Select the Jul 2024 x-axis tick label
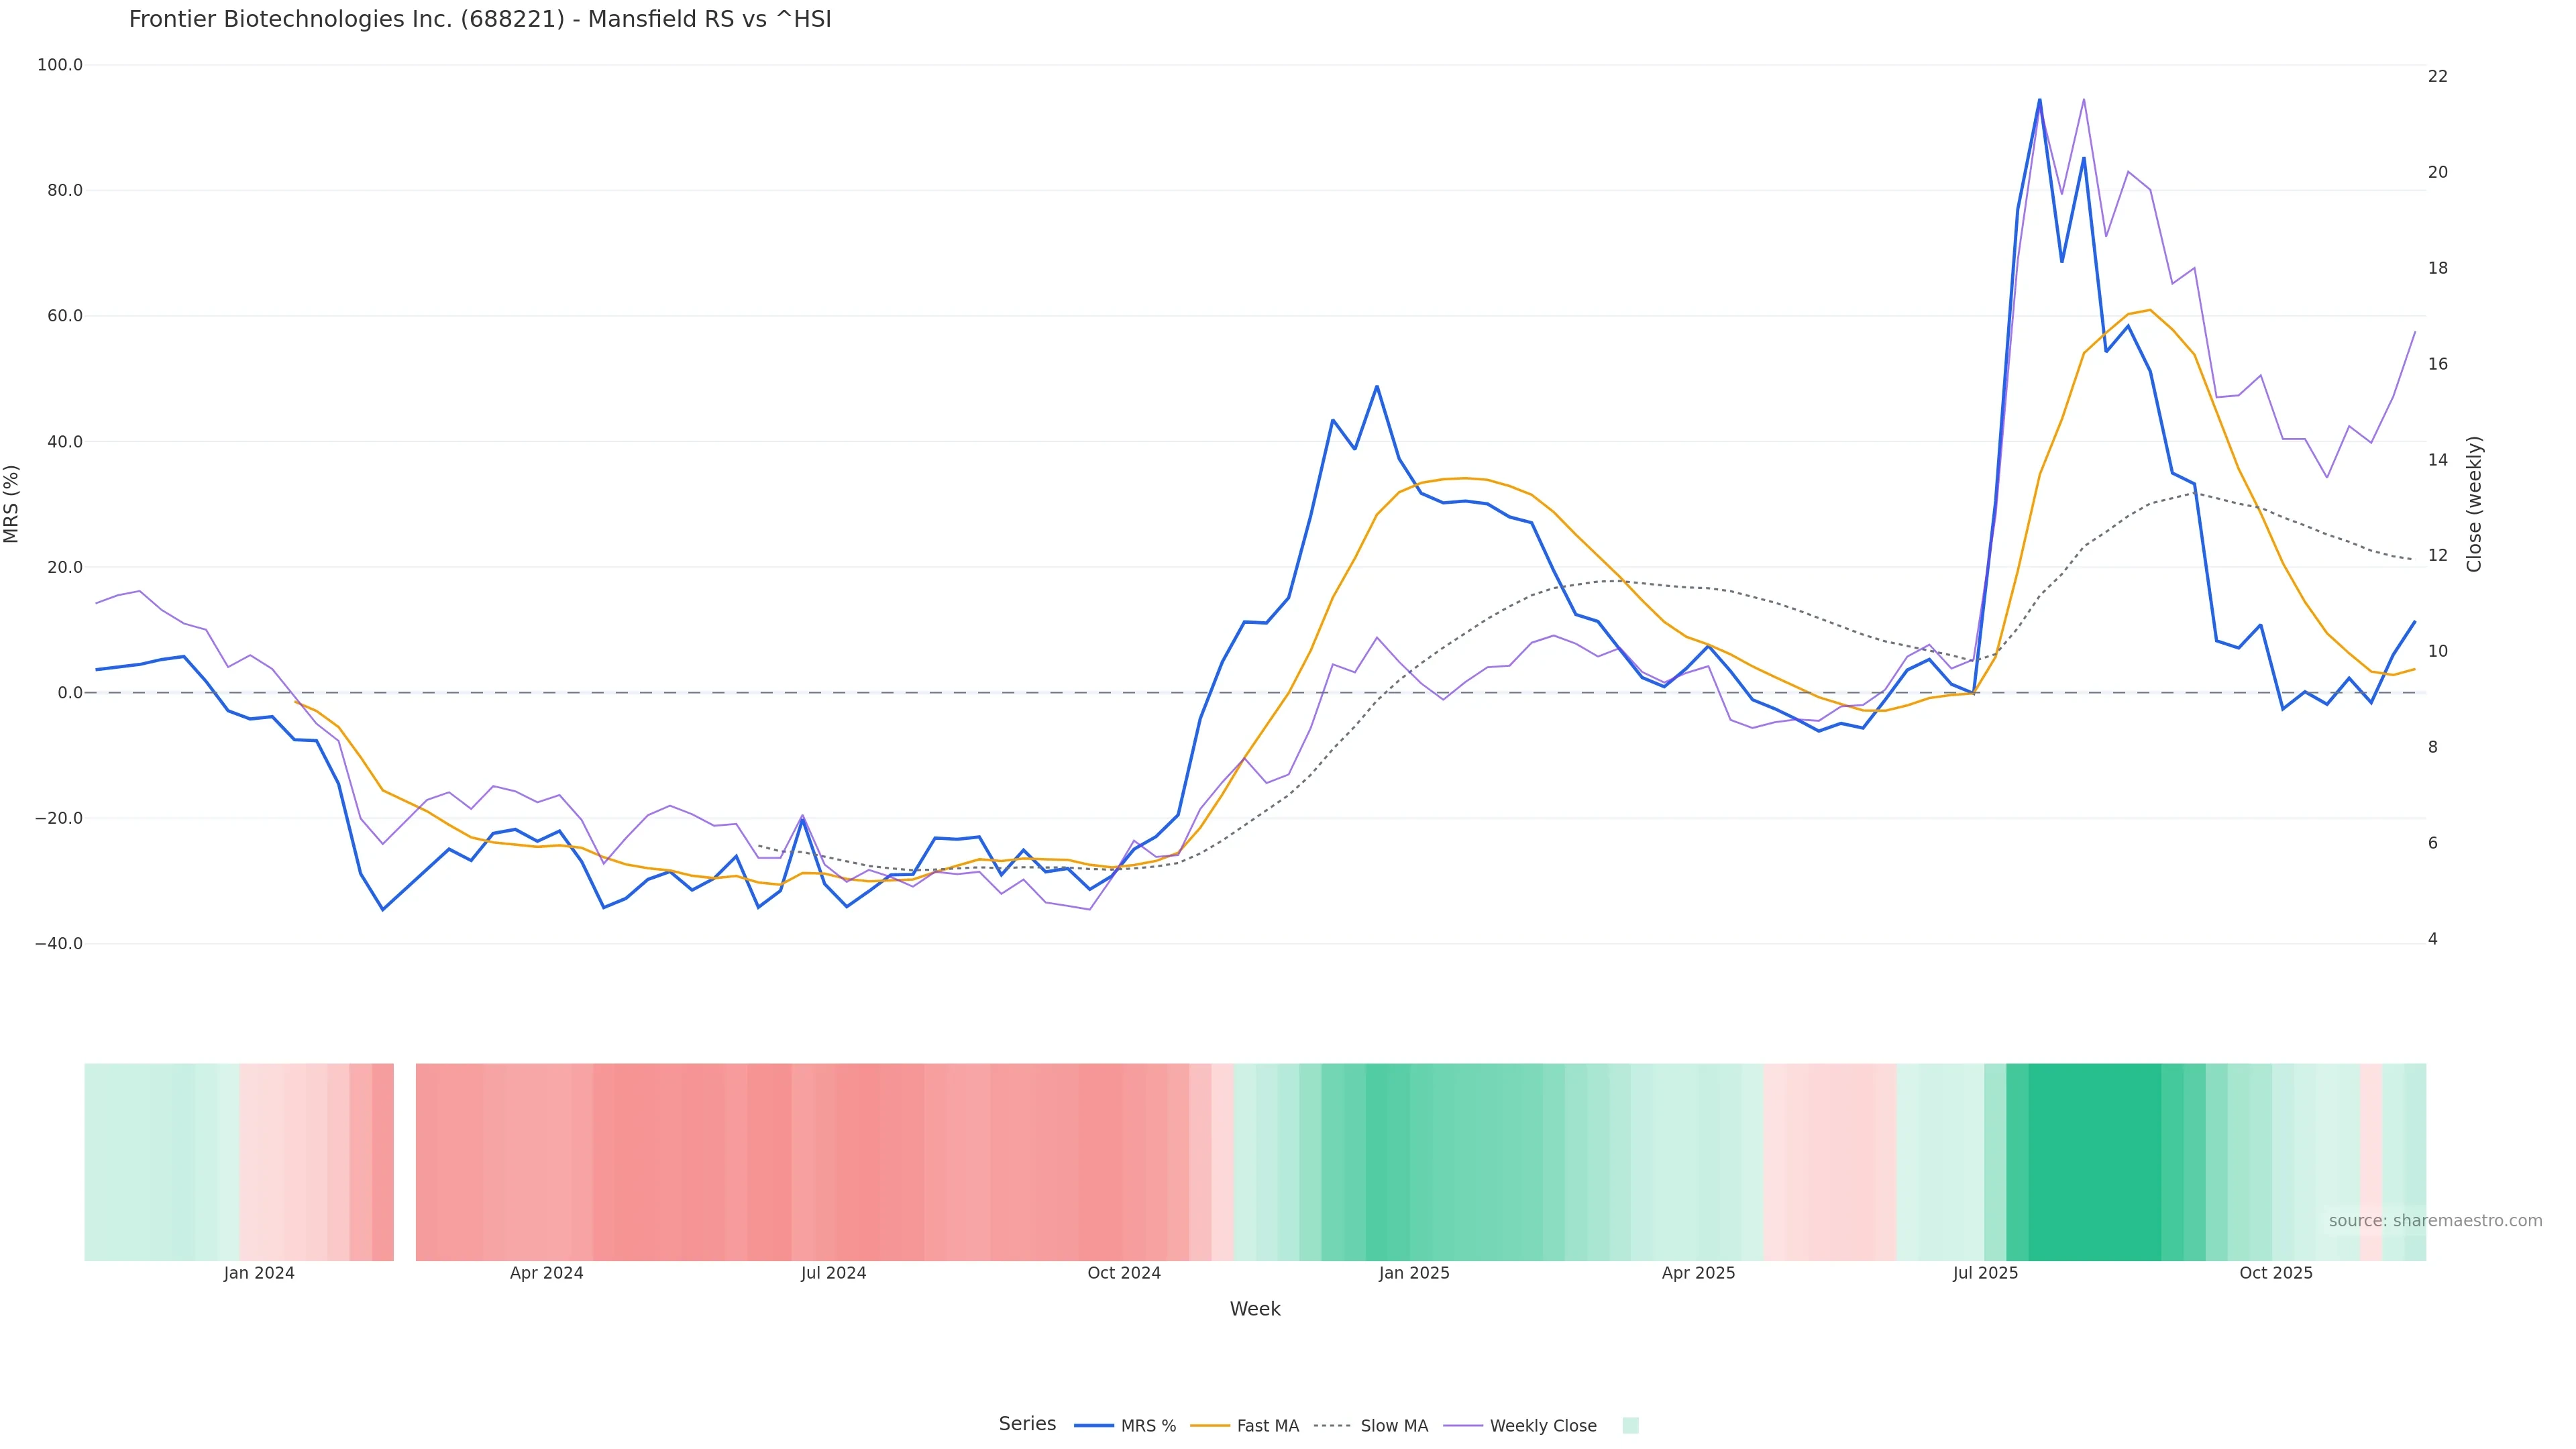The width and height of the screenshot is (2576, 1449). [833, 1273]
